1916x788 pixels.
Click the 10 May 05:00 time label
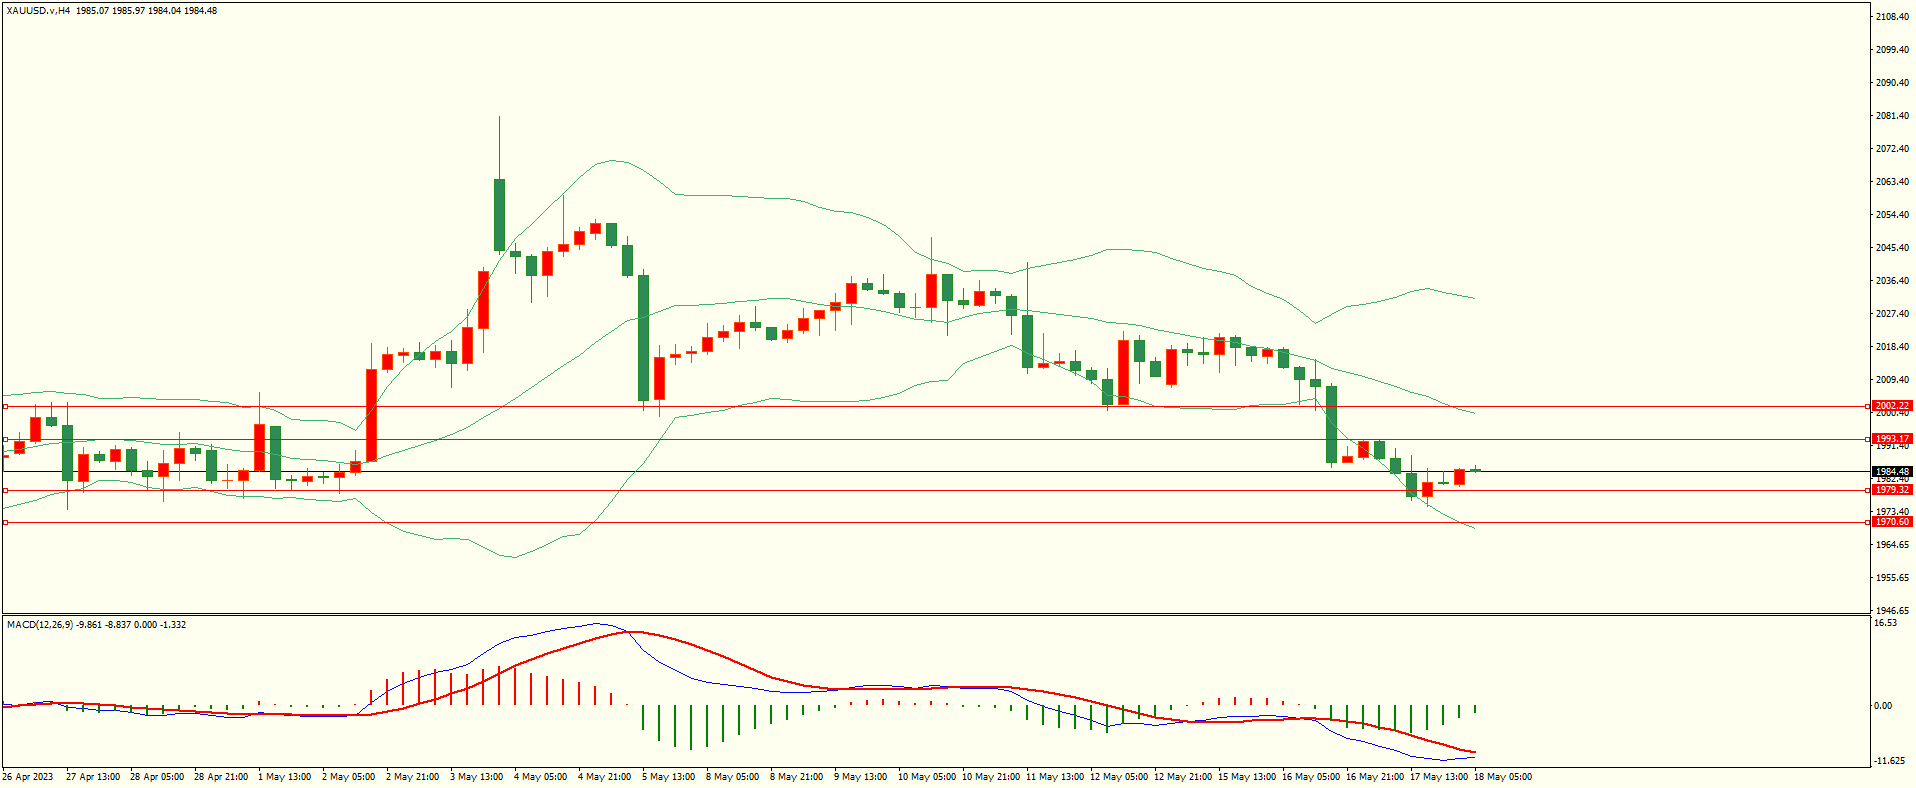[x=927, y=777]
